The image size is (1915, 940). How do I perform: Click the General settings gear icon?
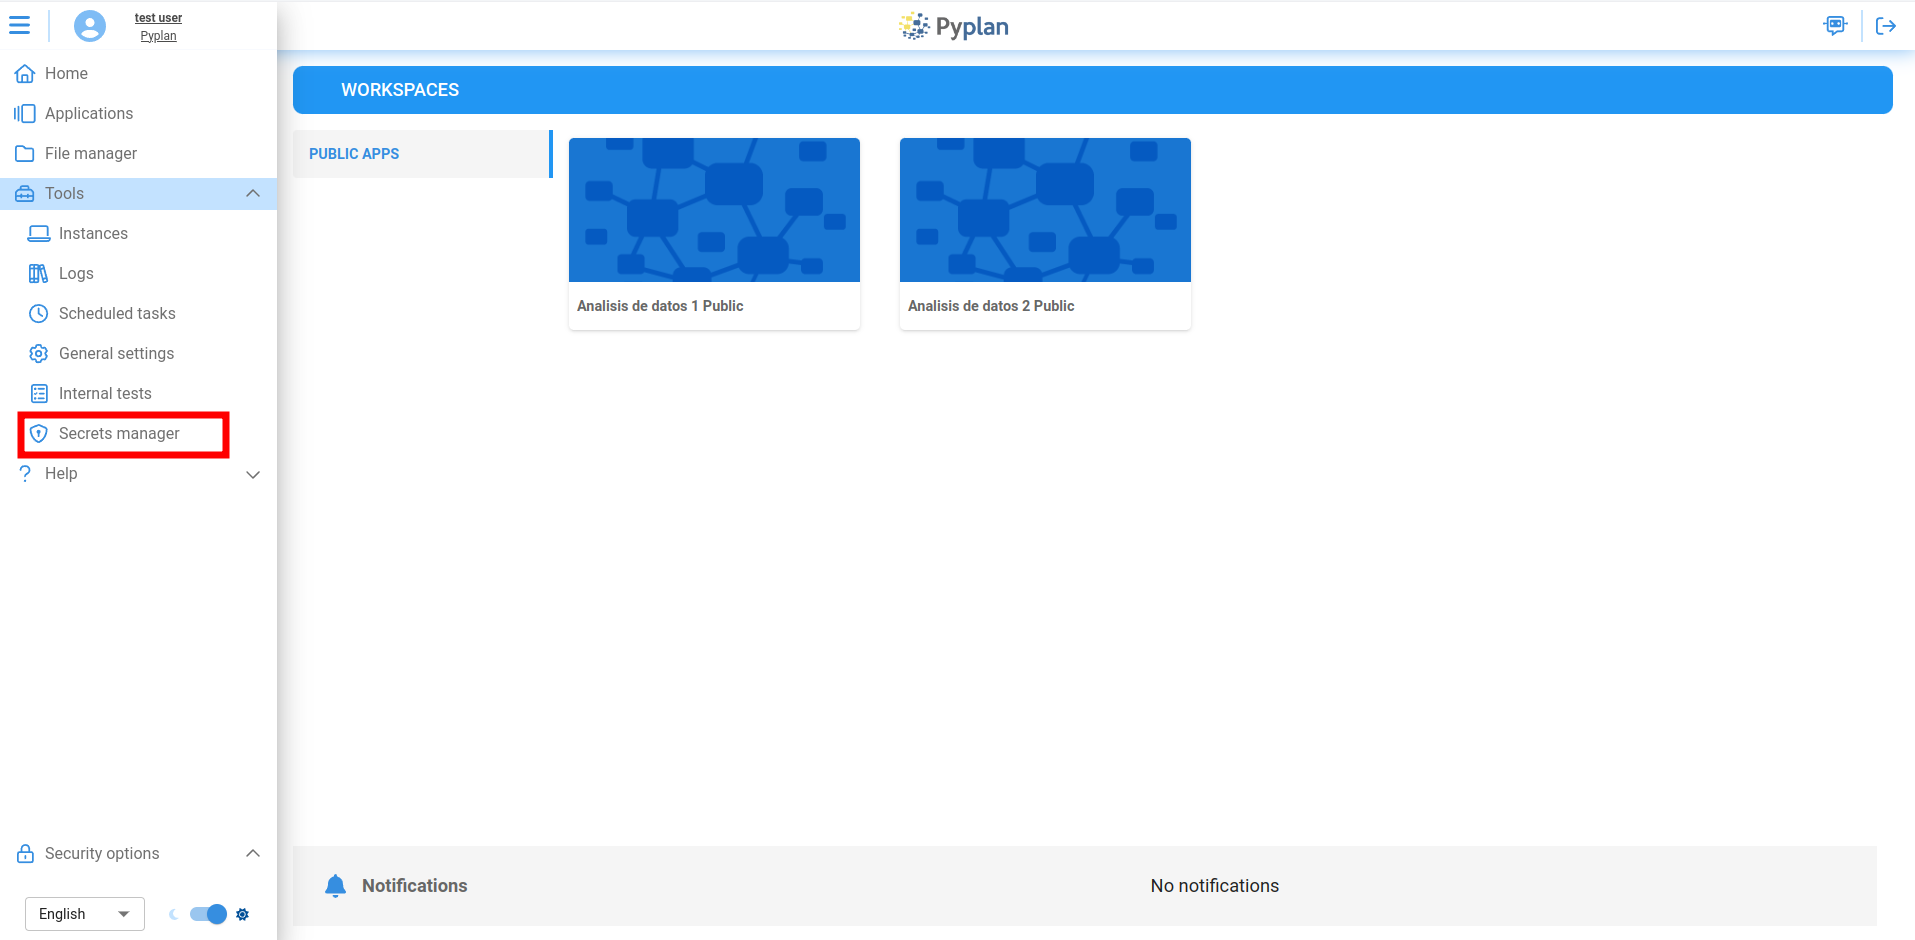click(39, 354)
